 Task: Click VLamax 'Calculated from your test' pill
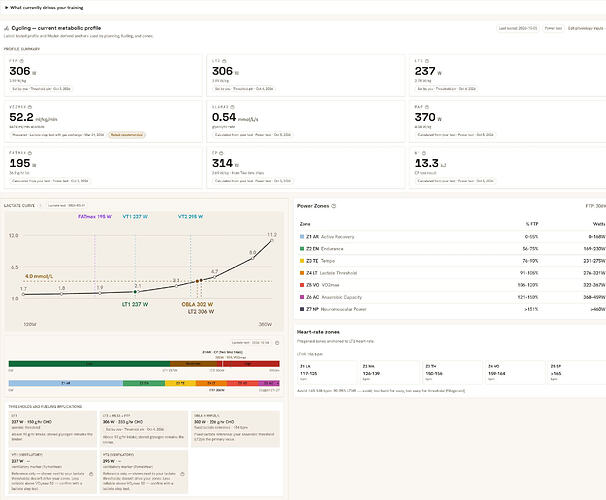point(253,135)
